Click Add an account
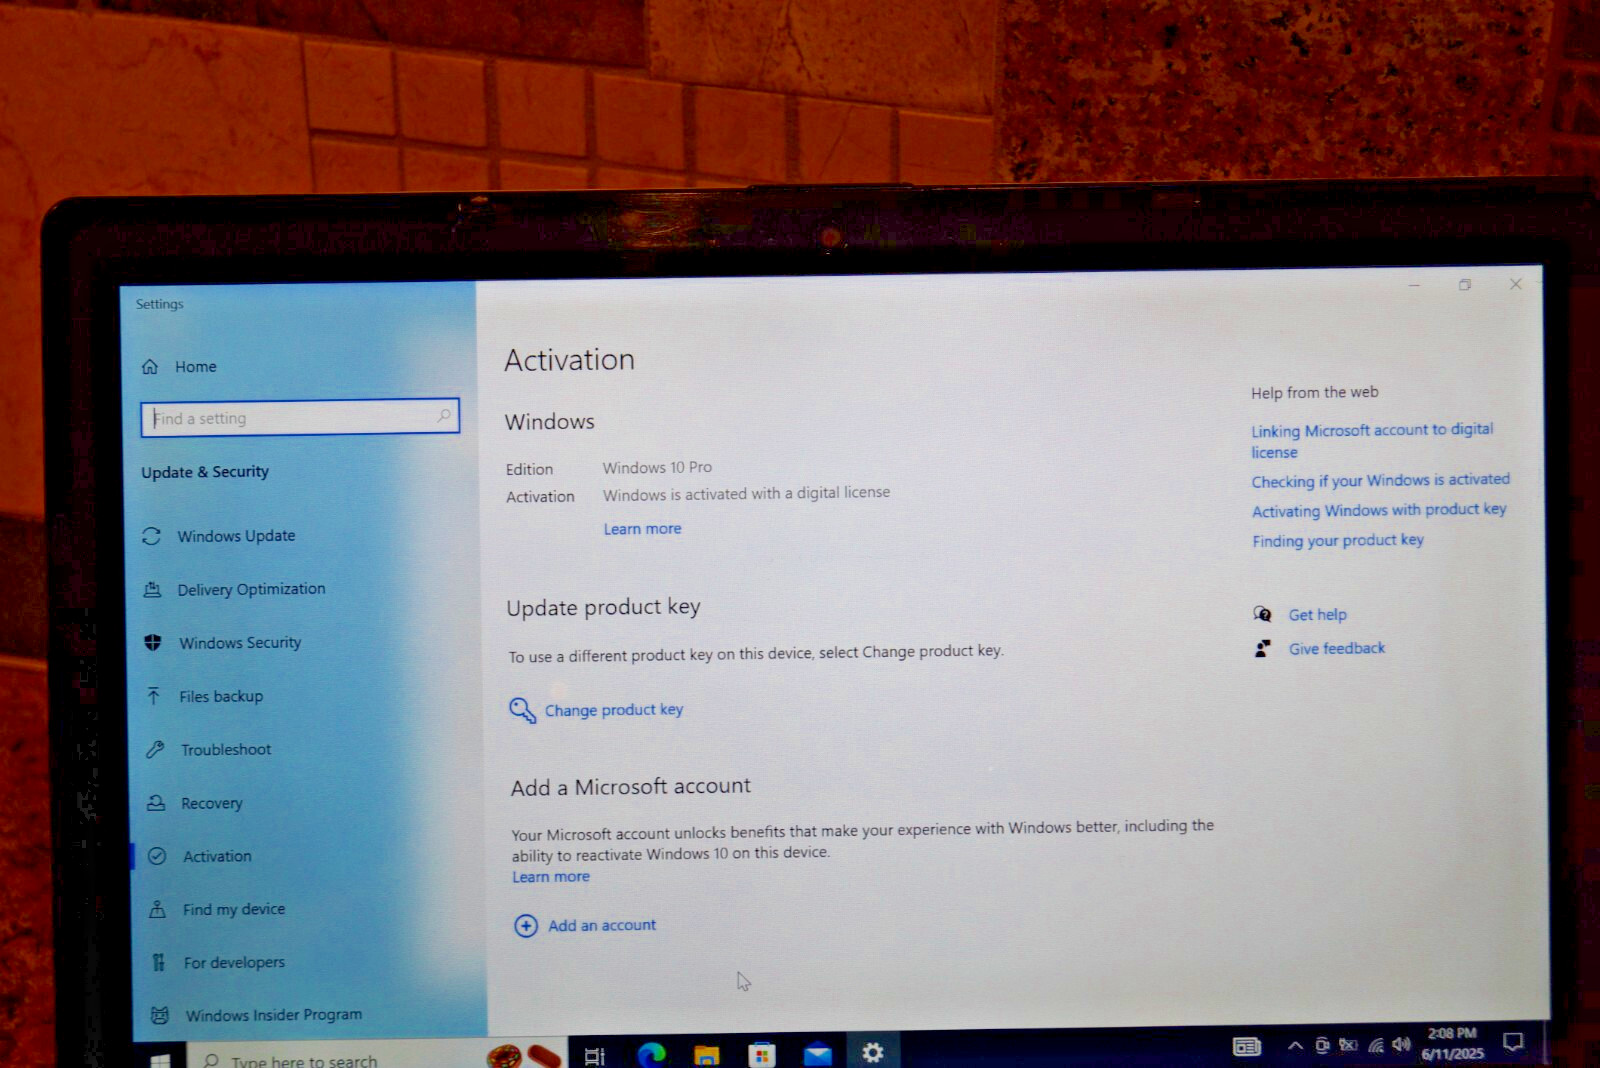1600x1068 pixels. (602, 925)
